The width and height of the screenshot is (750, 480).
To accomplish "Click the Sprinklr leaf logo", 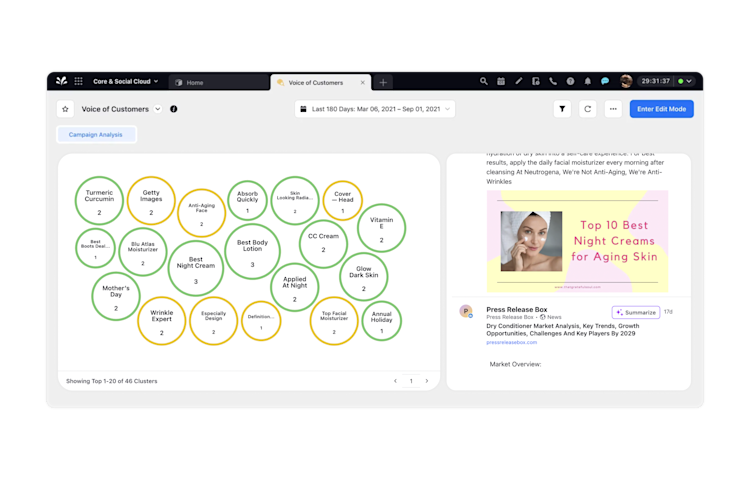I will tap(61, 81).
